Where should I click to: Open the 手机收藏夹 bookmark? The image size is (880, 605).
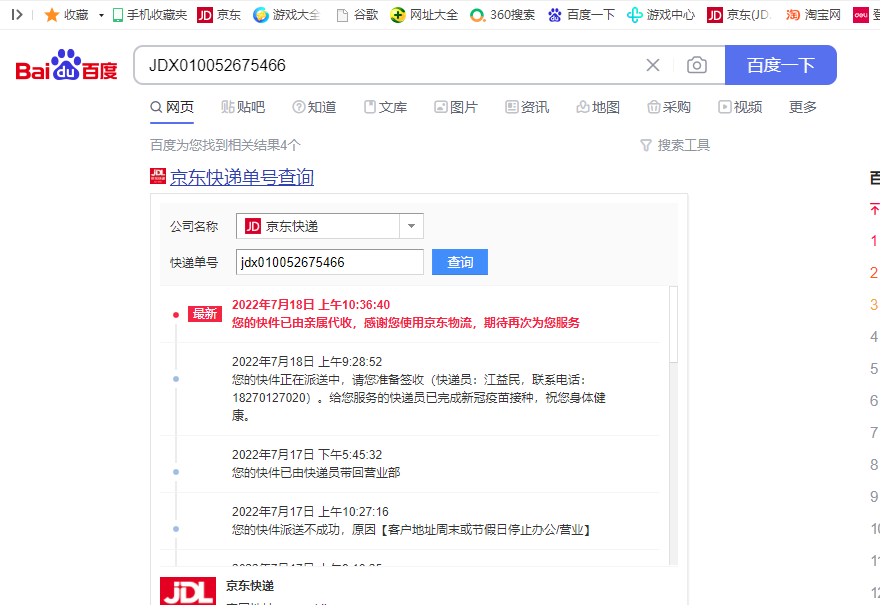150,15
